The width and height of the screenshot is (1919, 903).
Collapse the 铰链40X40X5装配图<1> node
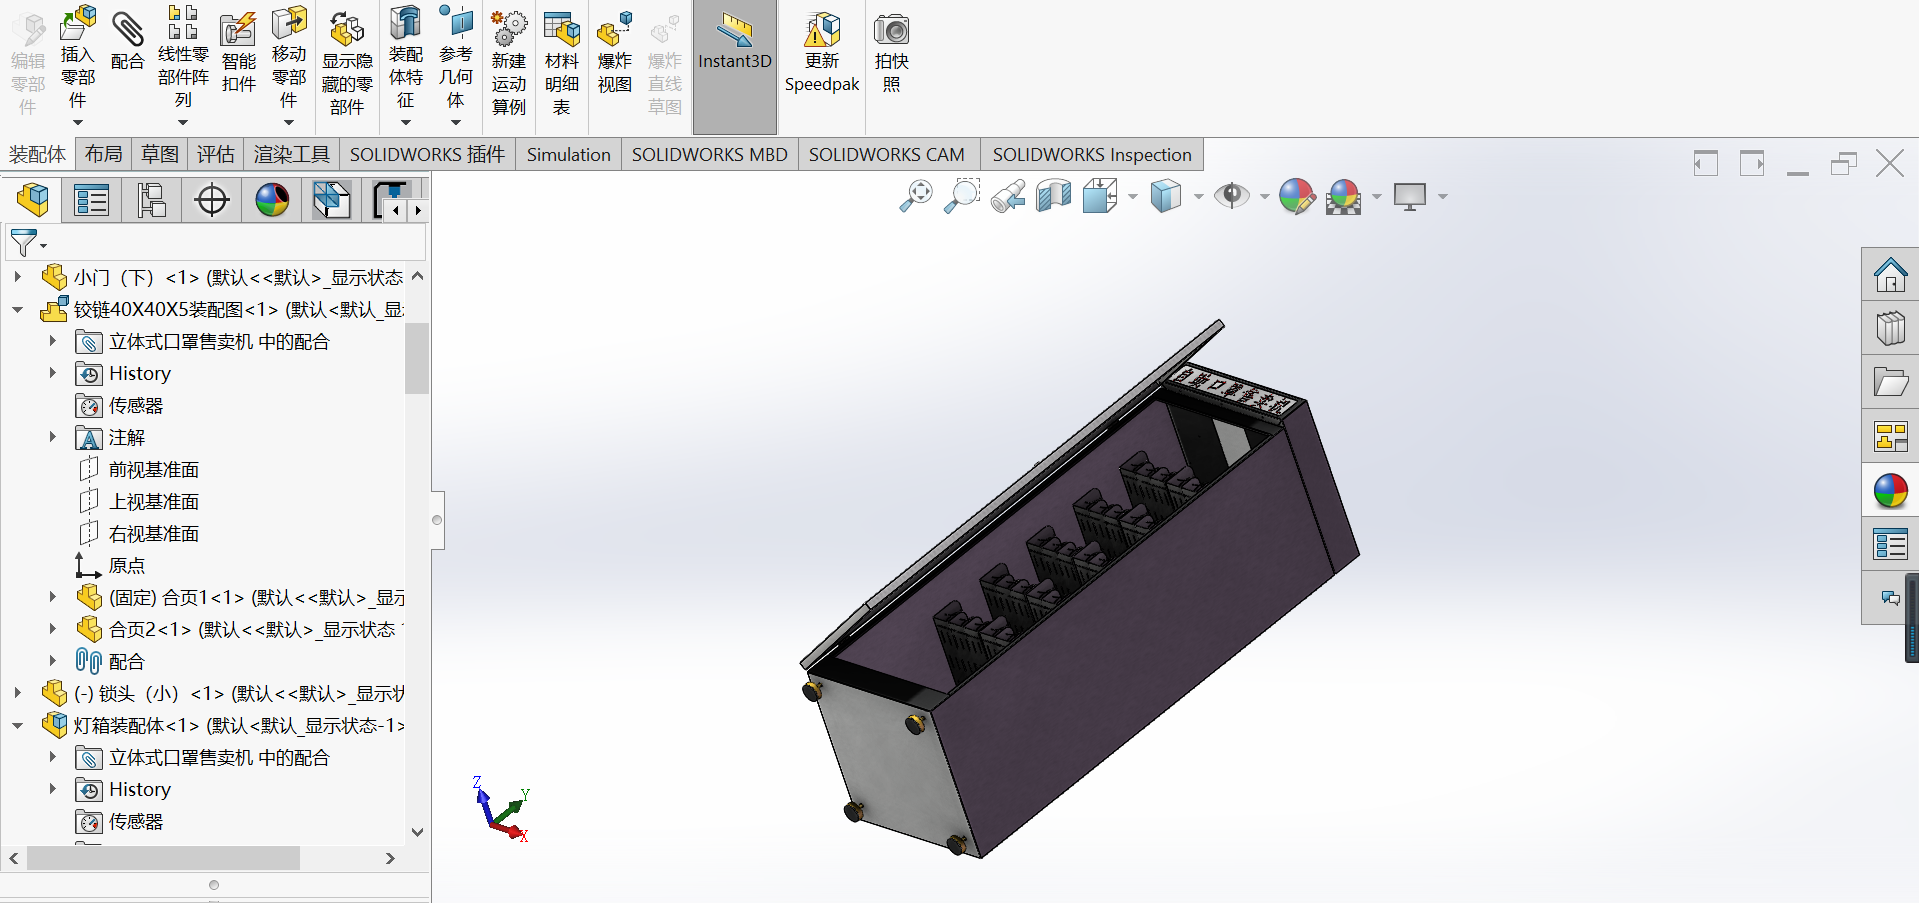(17, 310)
